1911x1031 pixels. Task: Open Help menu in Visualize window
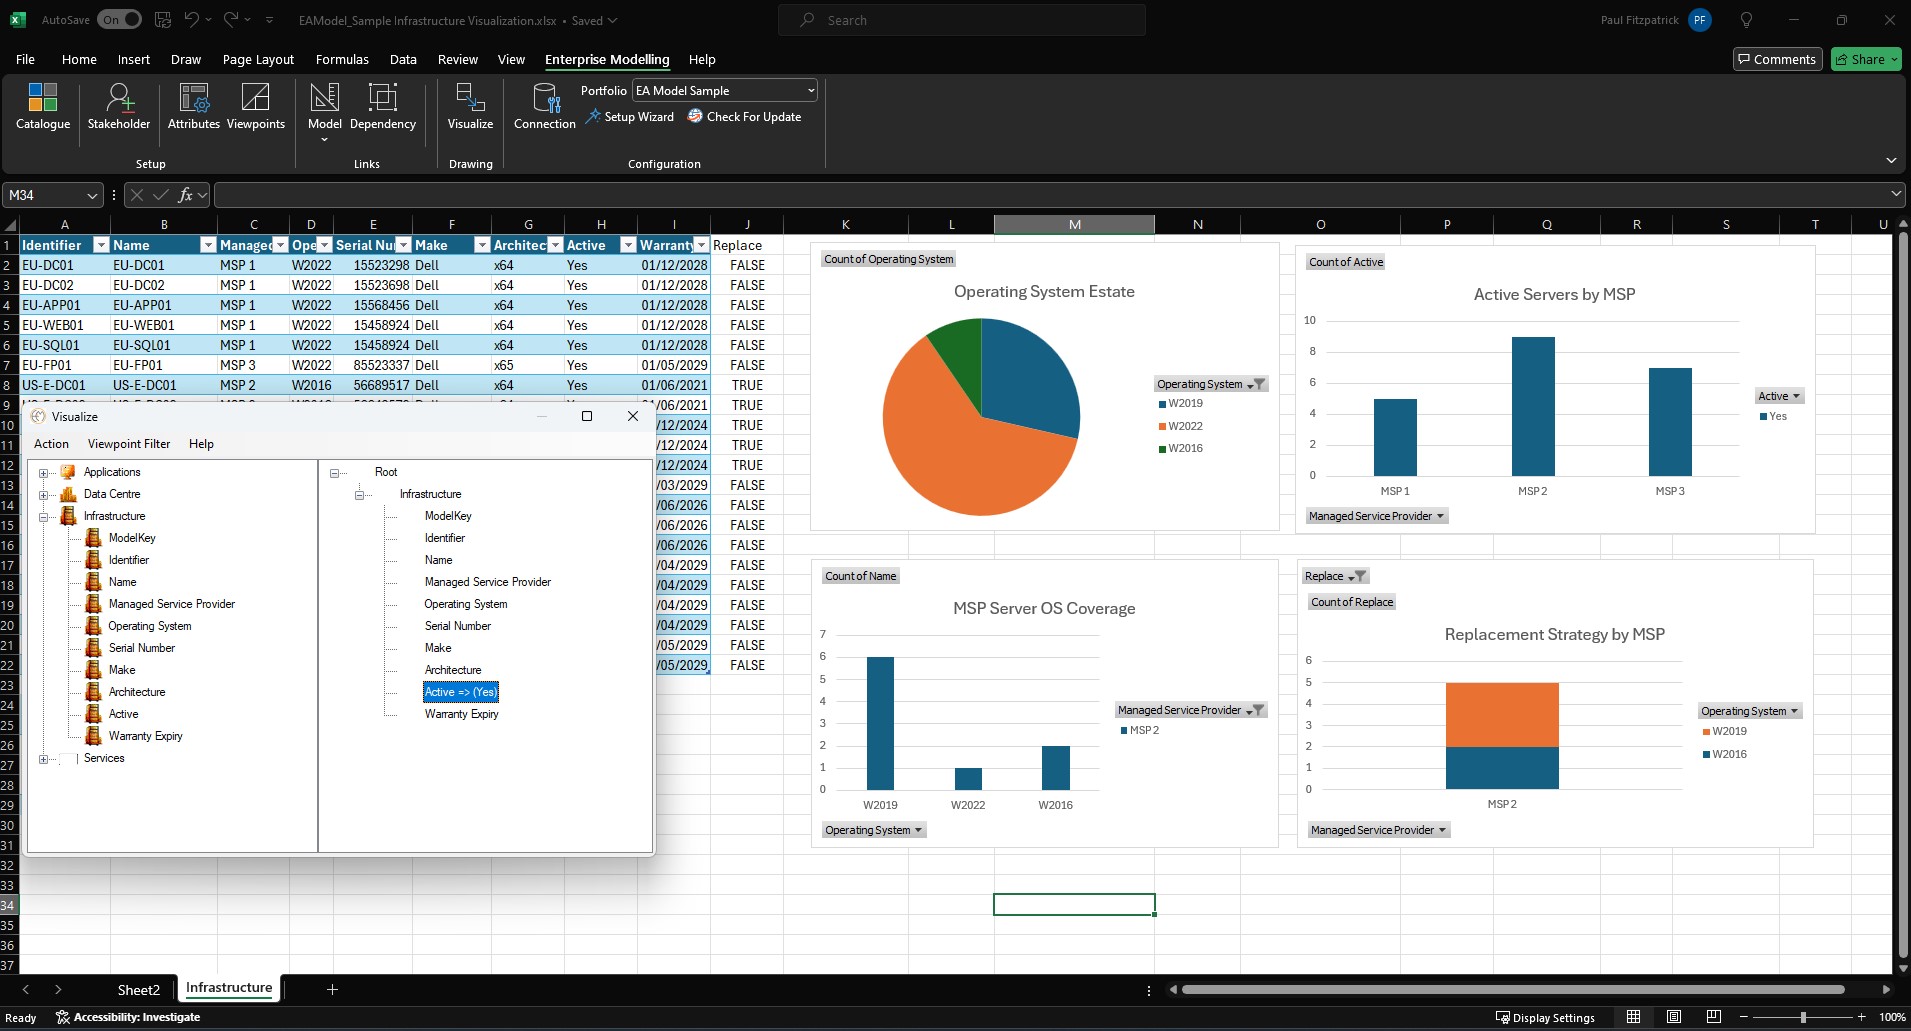click(201, 444)
